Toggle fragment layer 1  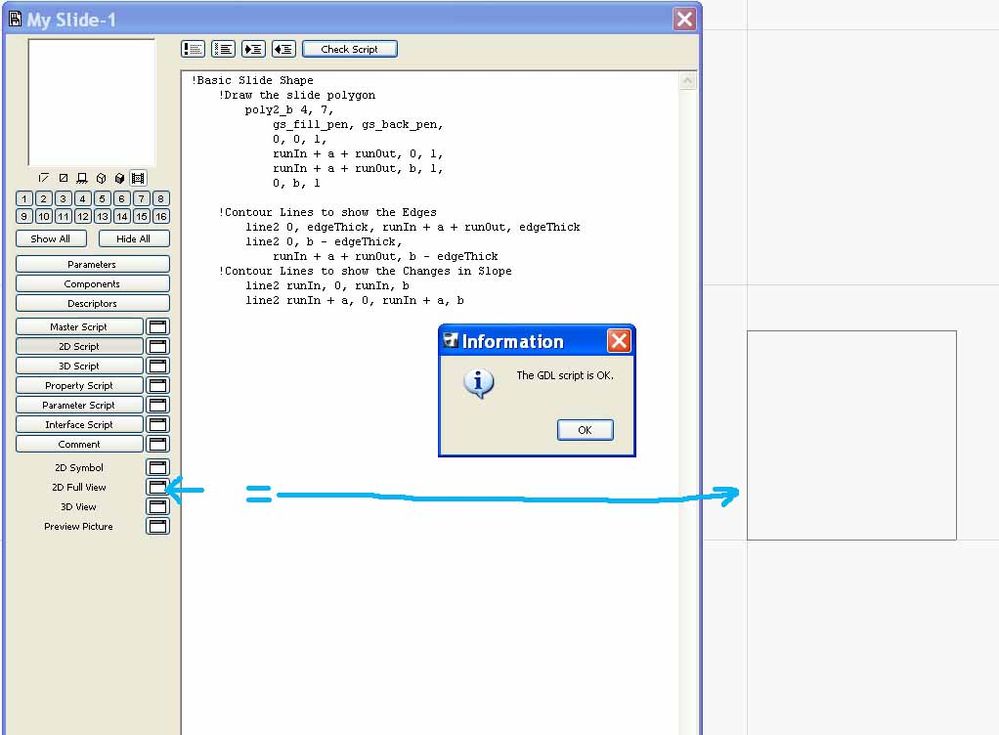click(24, 199)
